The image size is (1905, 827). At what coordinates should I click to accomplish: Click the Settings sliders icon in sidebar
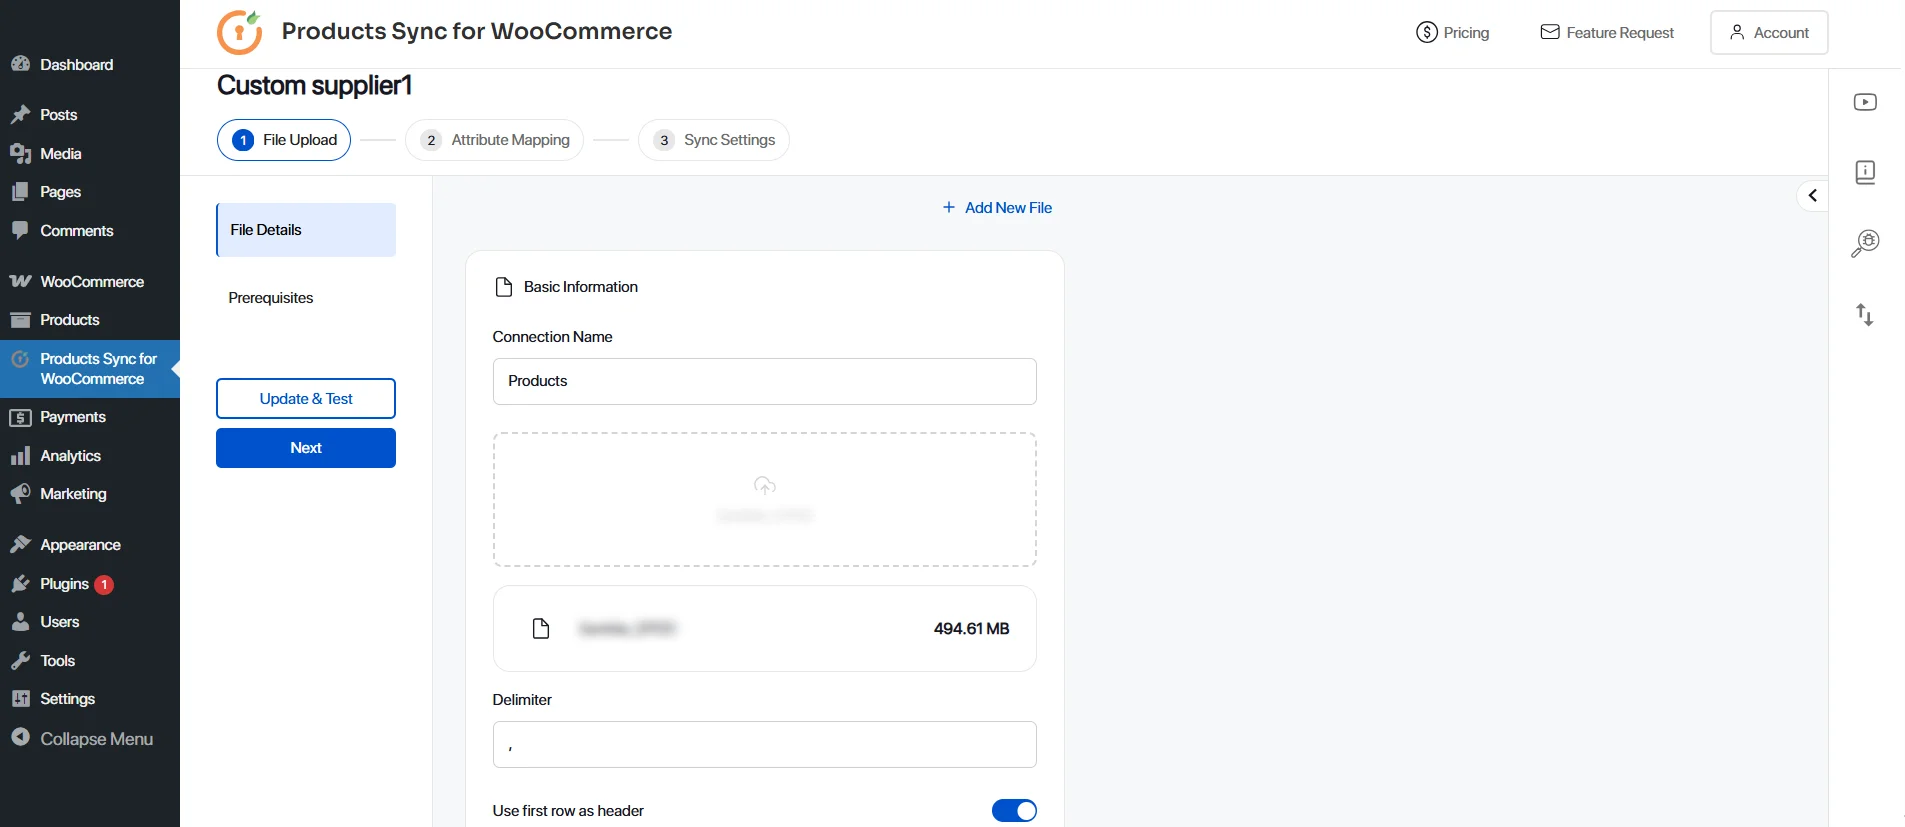tap(20, 699)
